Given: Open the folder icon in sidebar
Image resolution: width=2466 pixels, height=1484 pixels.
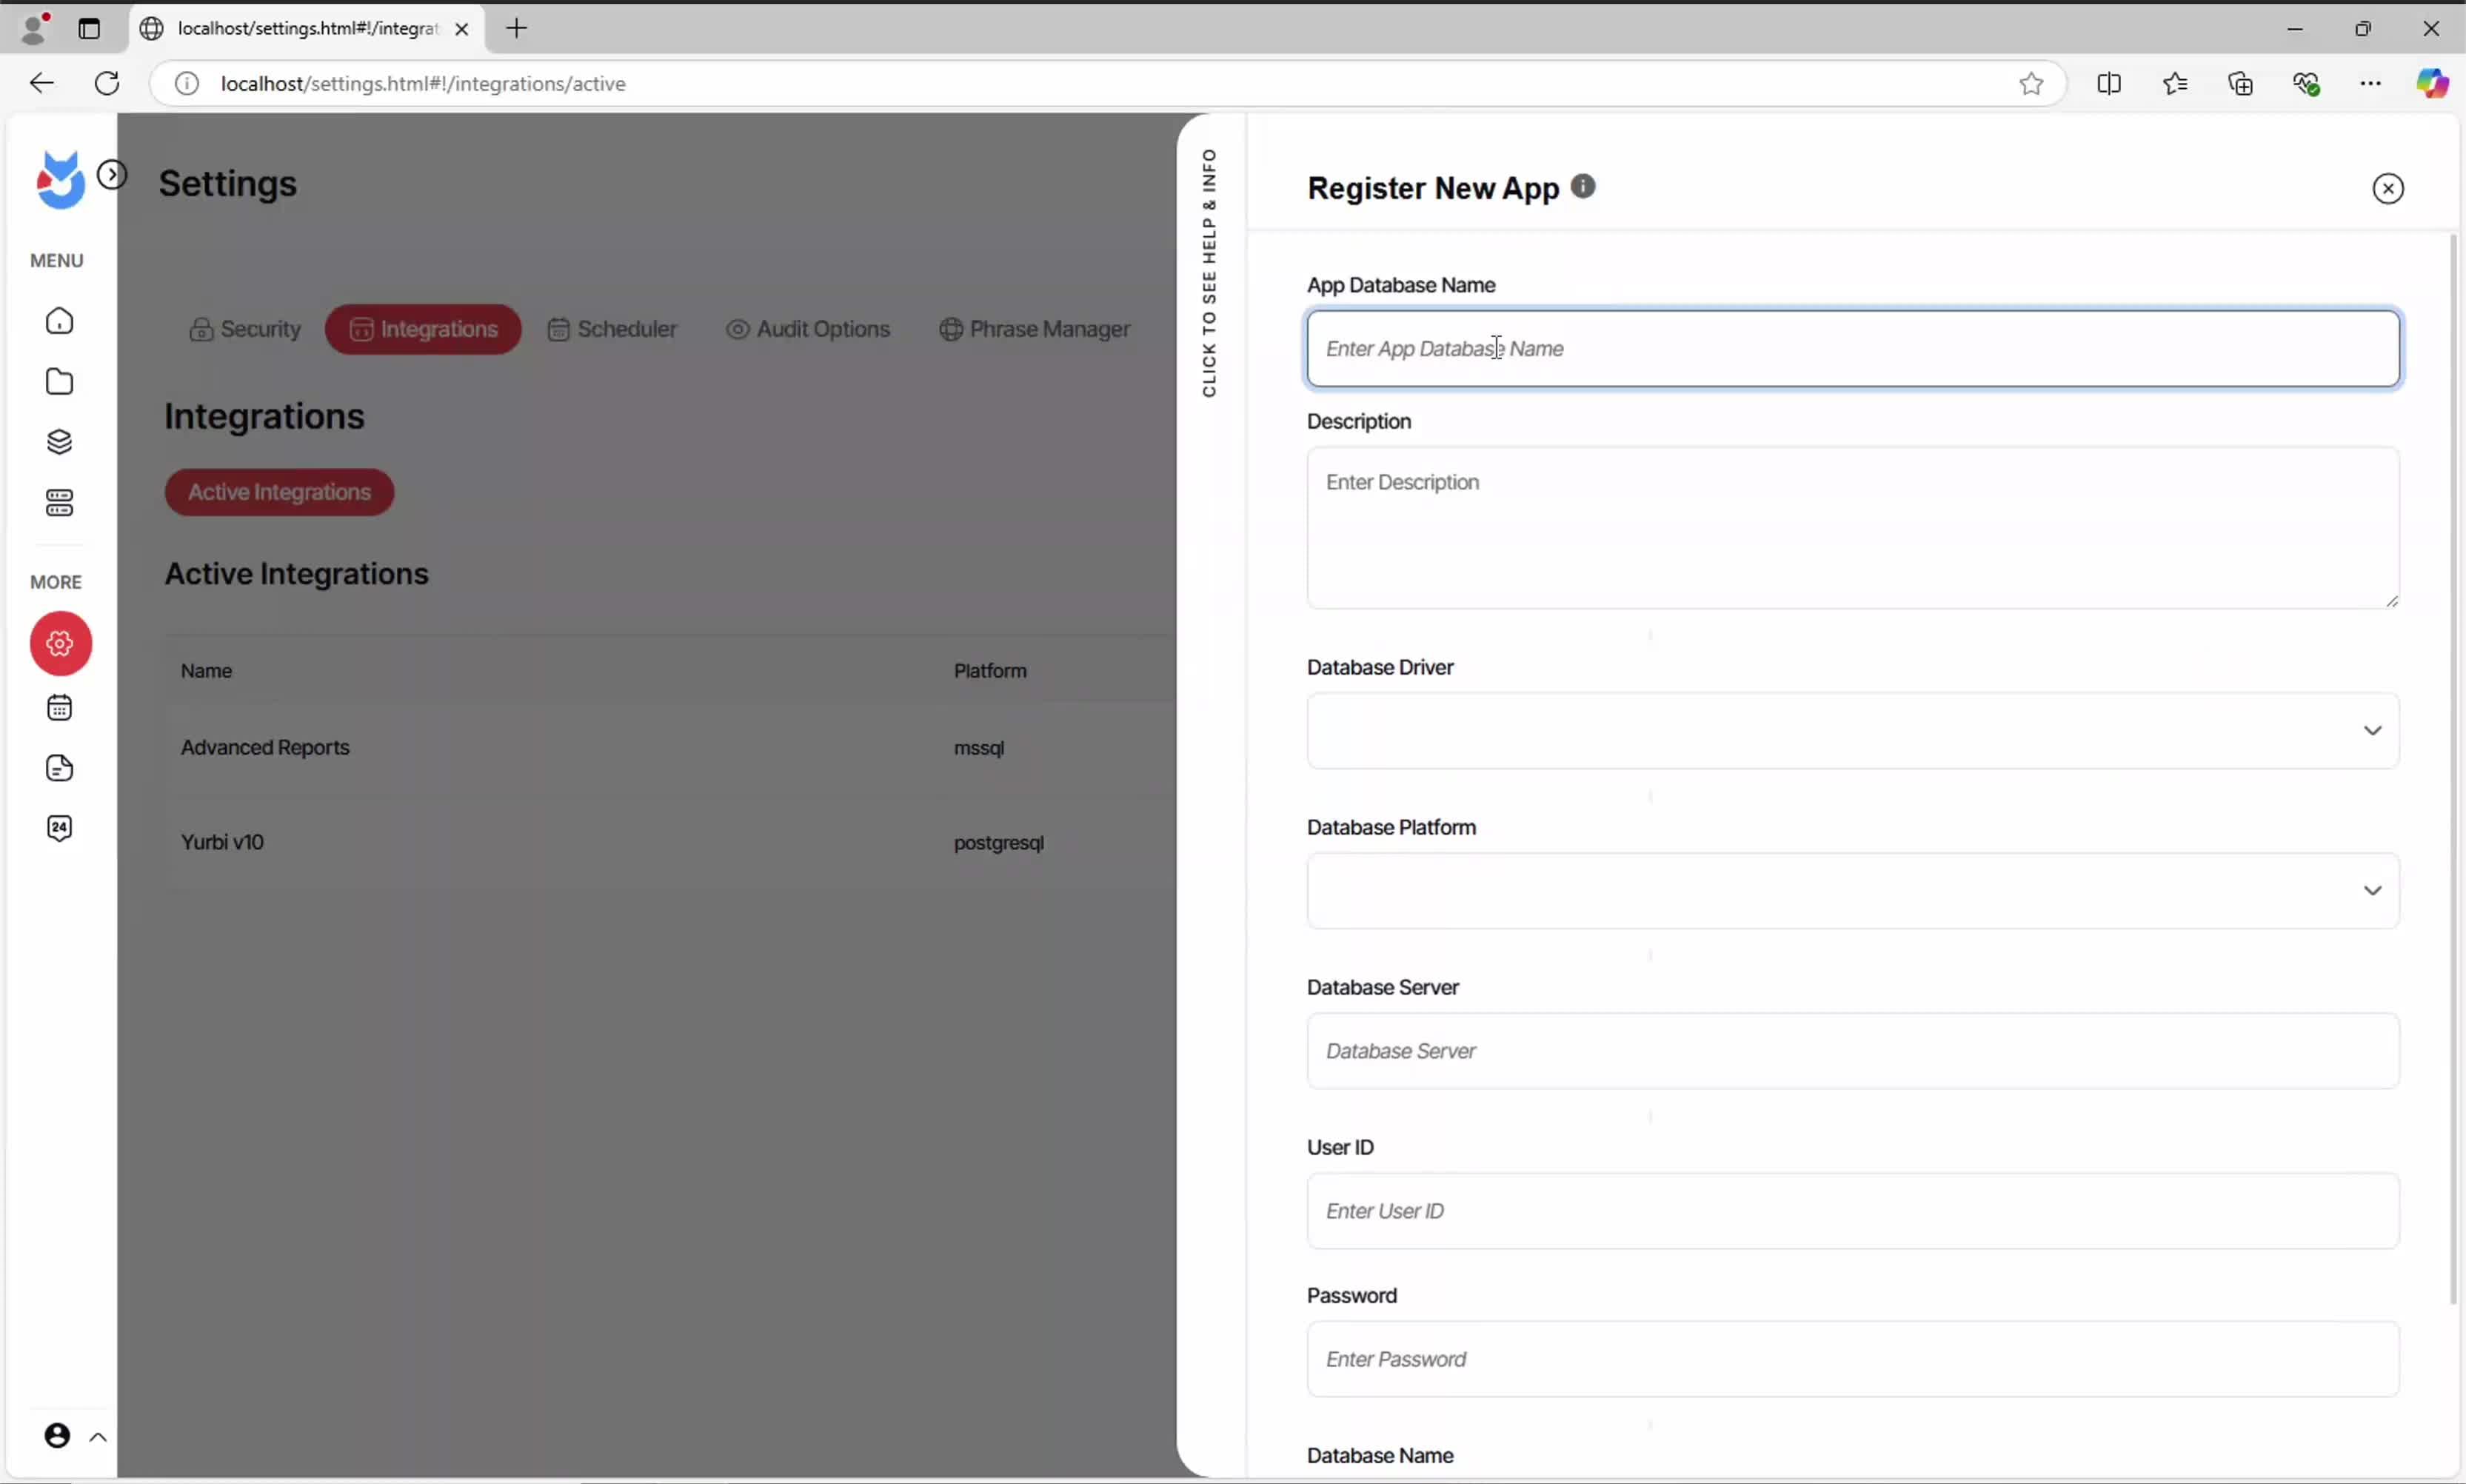Looking at the screenshot, I should [60, 382].
